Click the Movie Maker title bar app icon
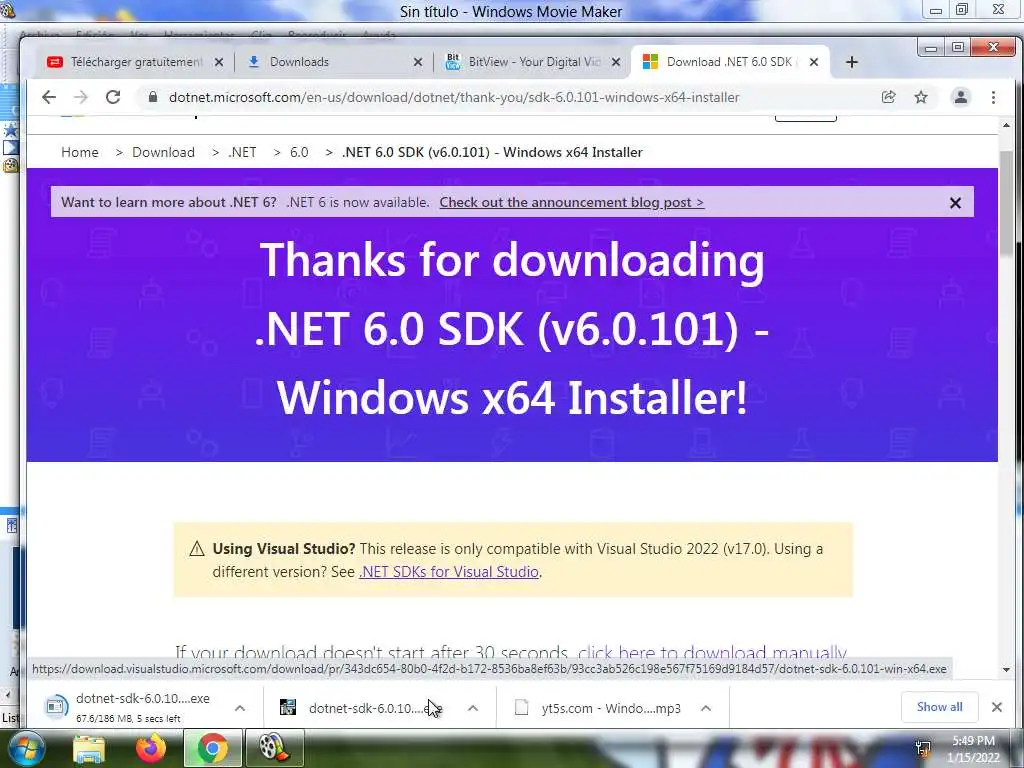The height and width of the screenshot is (768, 1024). [8, 9]
